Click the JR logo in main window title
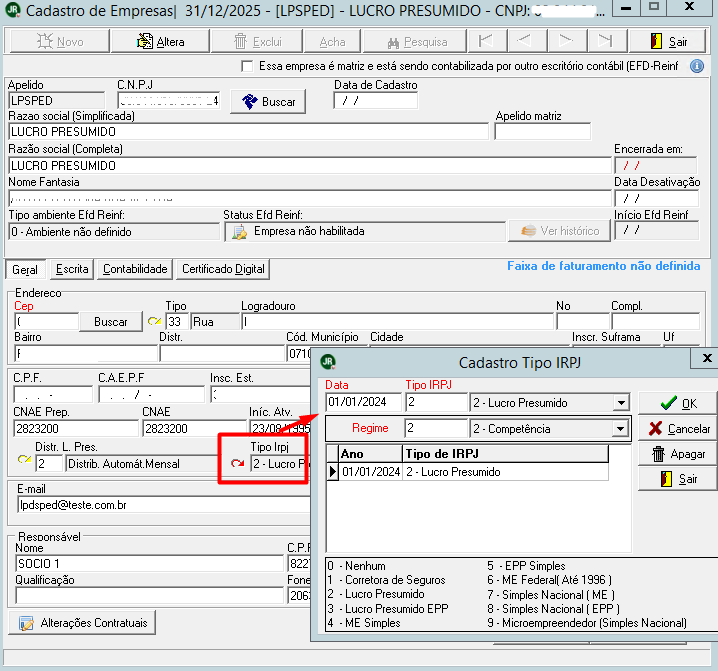Screen dimensions: 718x671 (x=13, y=10)
